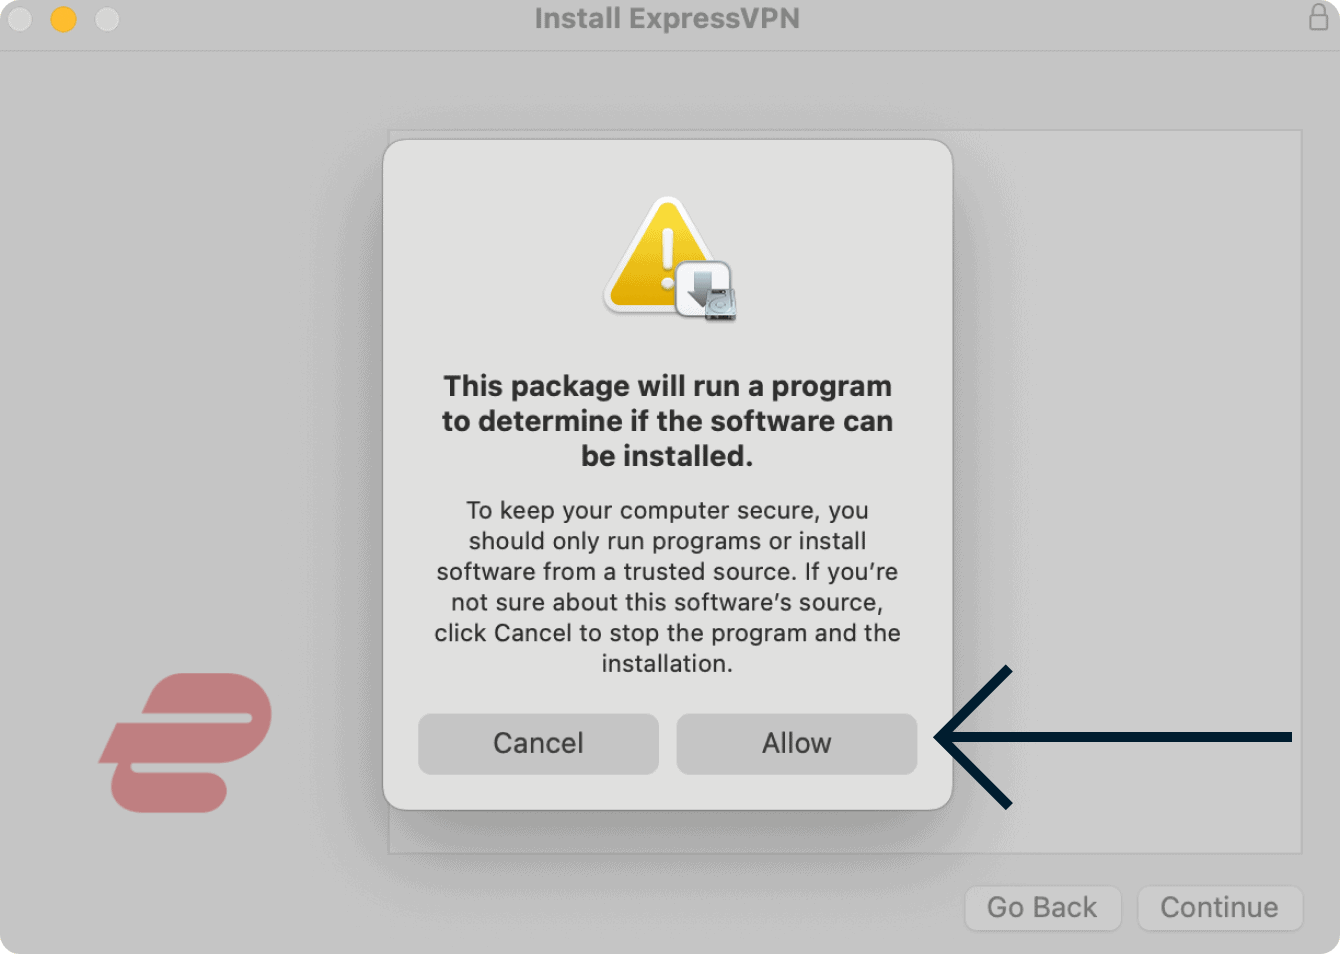This screenshot has width=1340, height=954.
Task: Minimize the window with the yellow button
Action: pos(63,19)
